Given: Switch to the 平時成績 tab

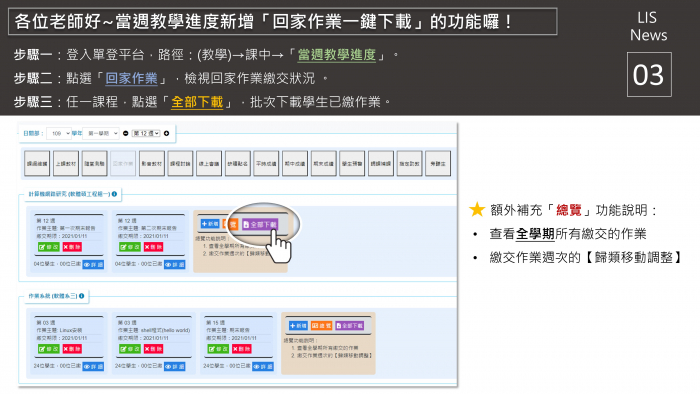Looking at the screenshot, I should click(266, 164).
